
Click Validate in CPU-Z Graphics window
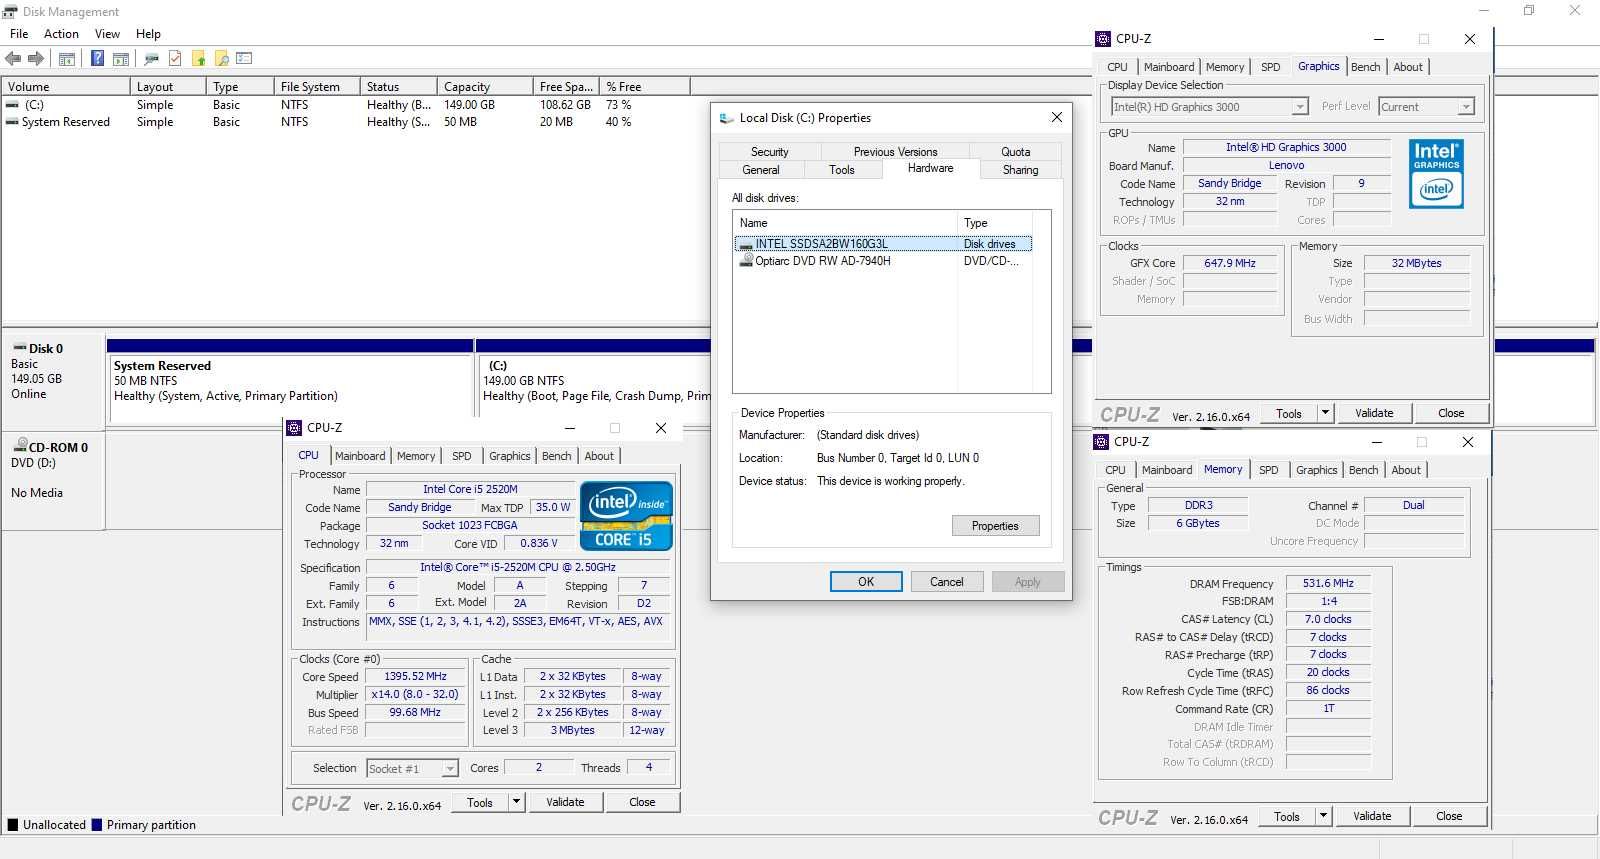pos(1374,413)
